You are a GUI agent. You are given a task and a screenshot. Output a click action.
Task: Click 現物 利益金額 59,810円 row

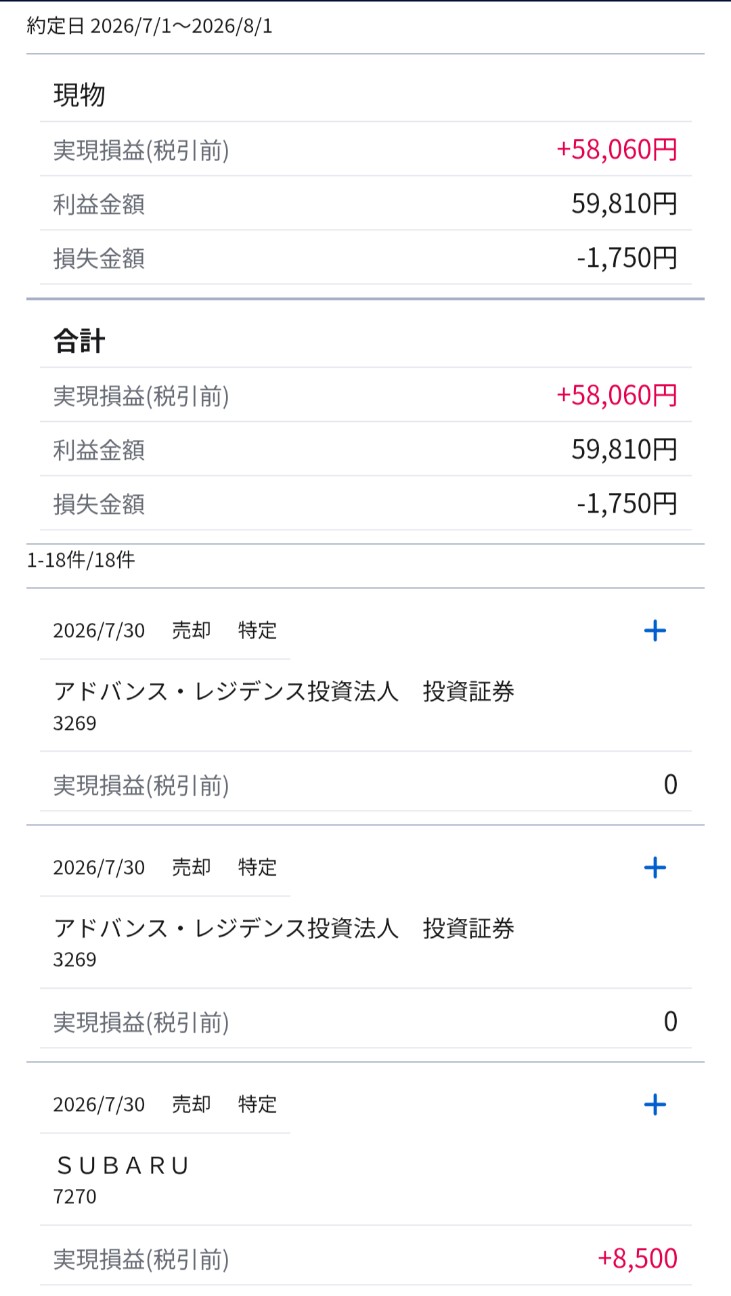(365, 204)
